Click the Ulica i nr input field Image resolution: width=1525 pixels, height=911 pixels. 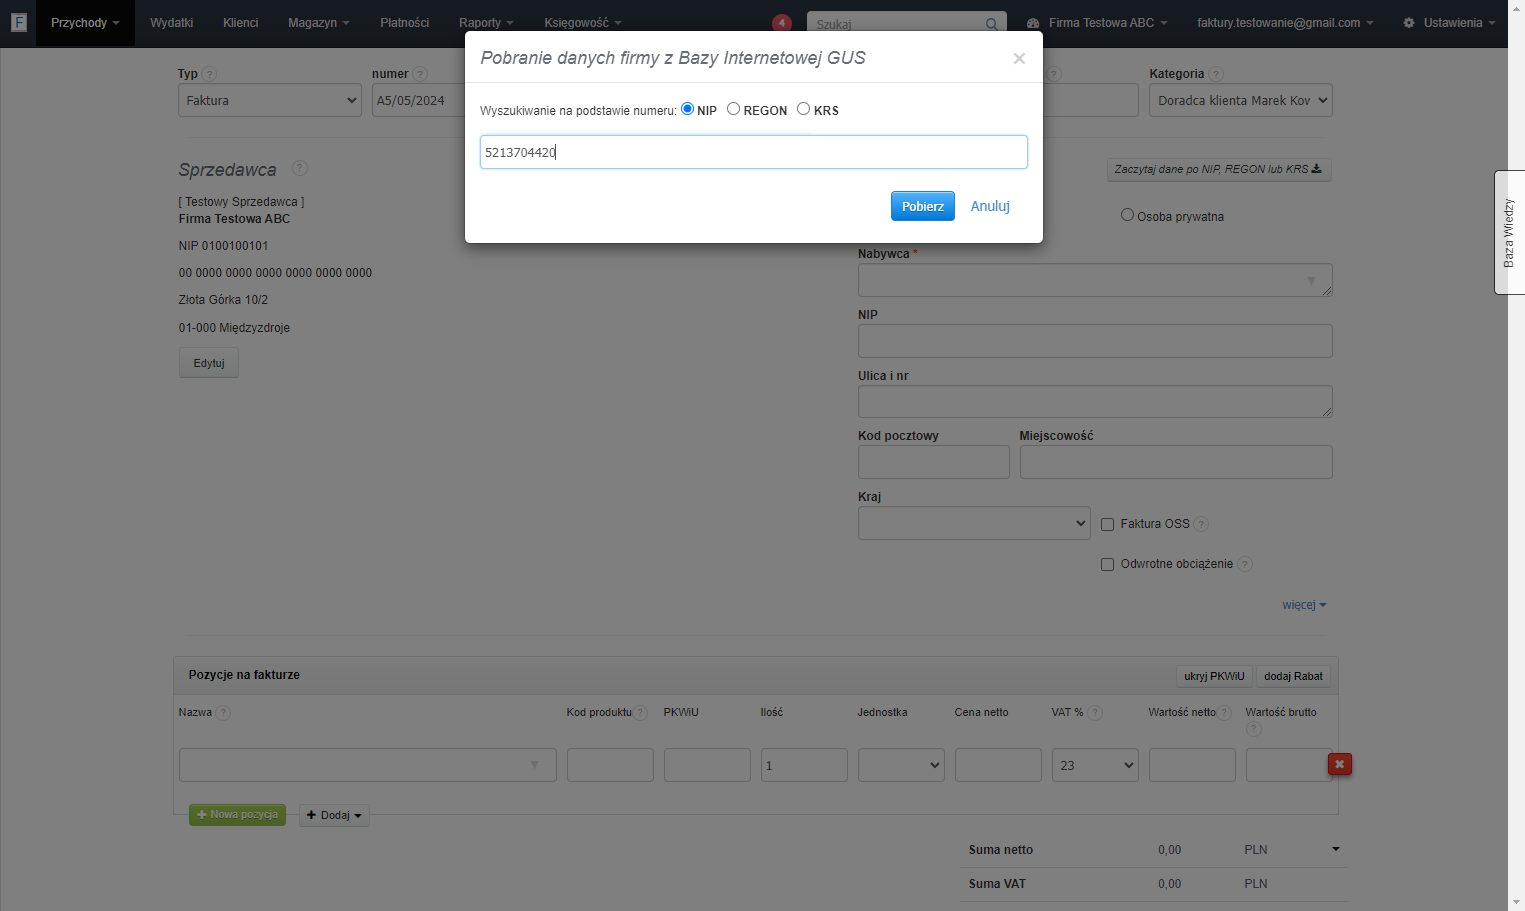point(1095,402)
